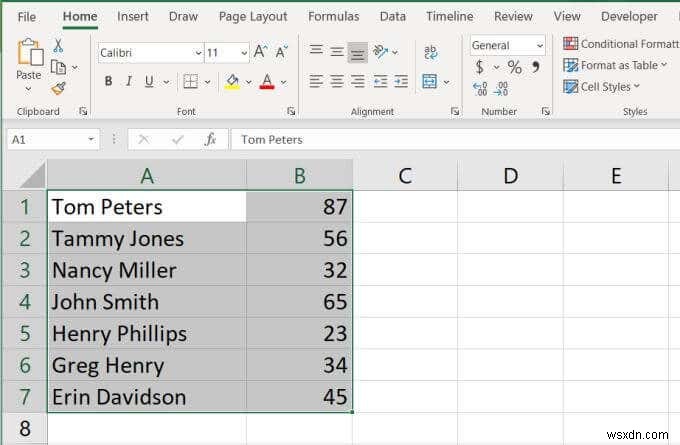Switch to the Developer tab
This screenshot has height=445, width=680.
[629, 16]
